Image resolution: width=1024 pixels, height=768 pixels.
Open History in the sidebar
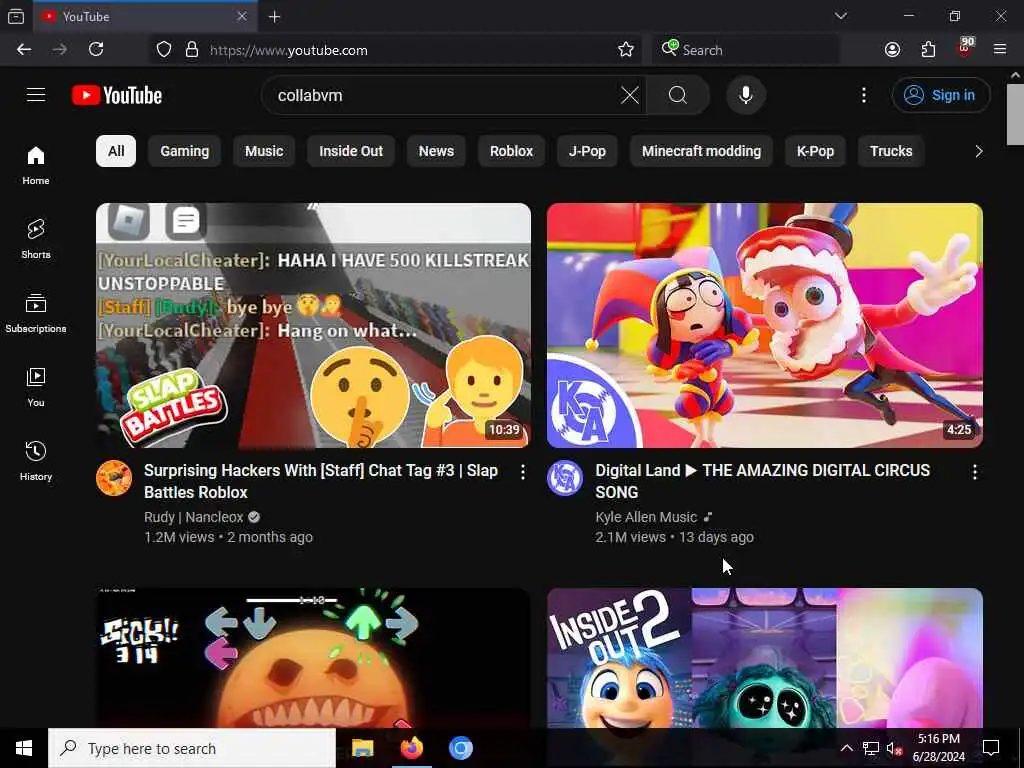[x=36, y=461]
